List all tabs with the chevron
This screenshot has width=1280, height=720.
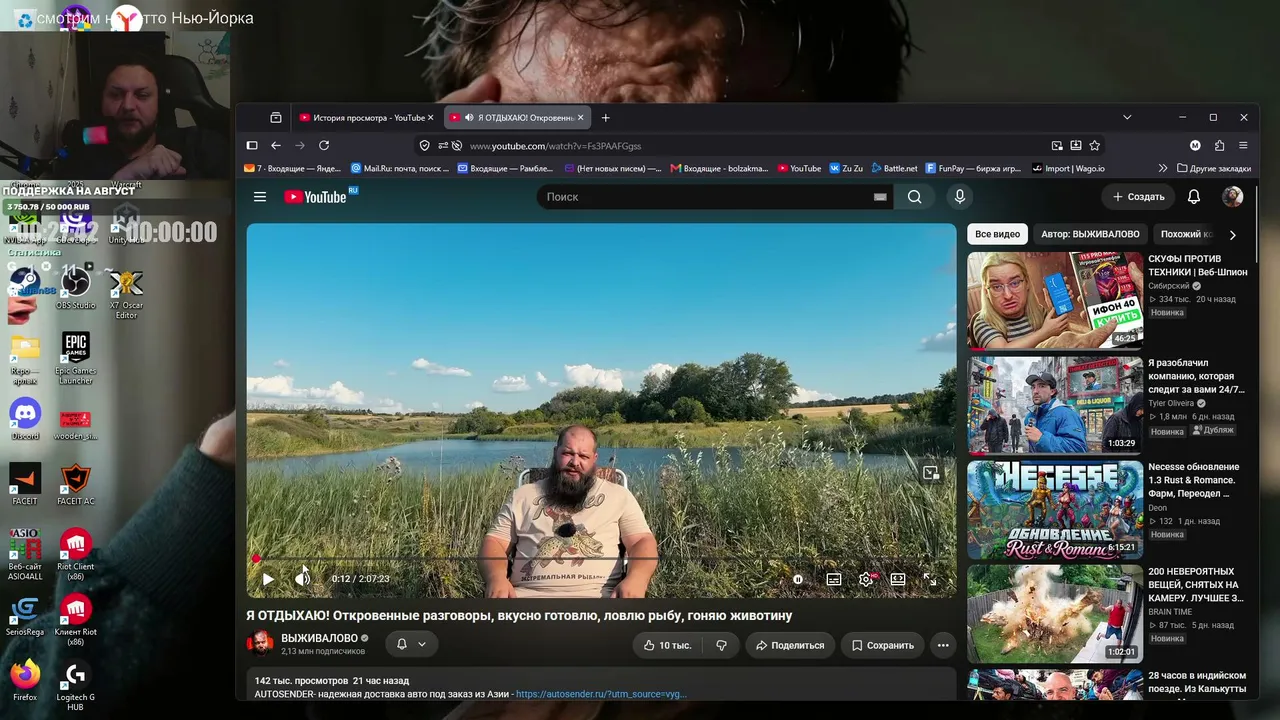(x=1127, y=117)
